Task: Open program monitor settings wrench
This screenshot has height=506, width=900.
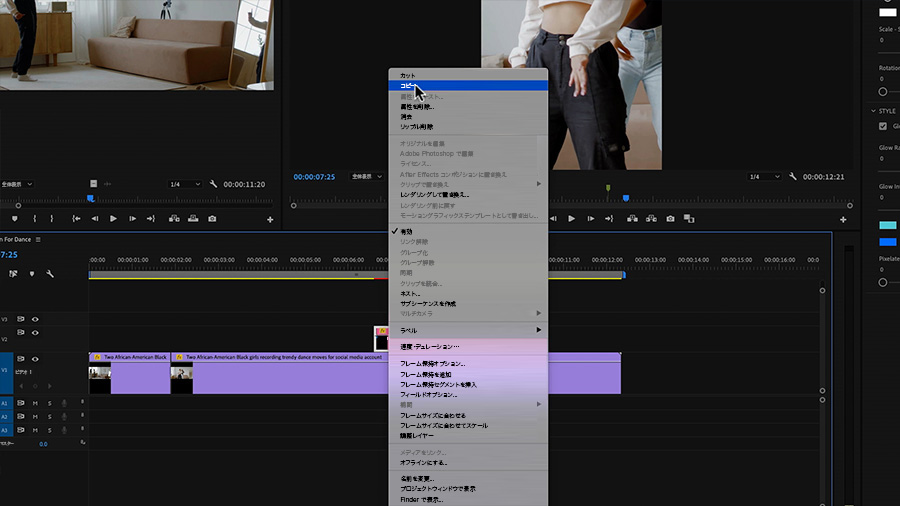Action: click(793, 177)
